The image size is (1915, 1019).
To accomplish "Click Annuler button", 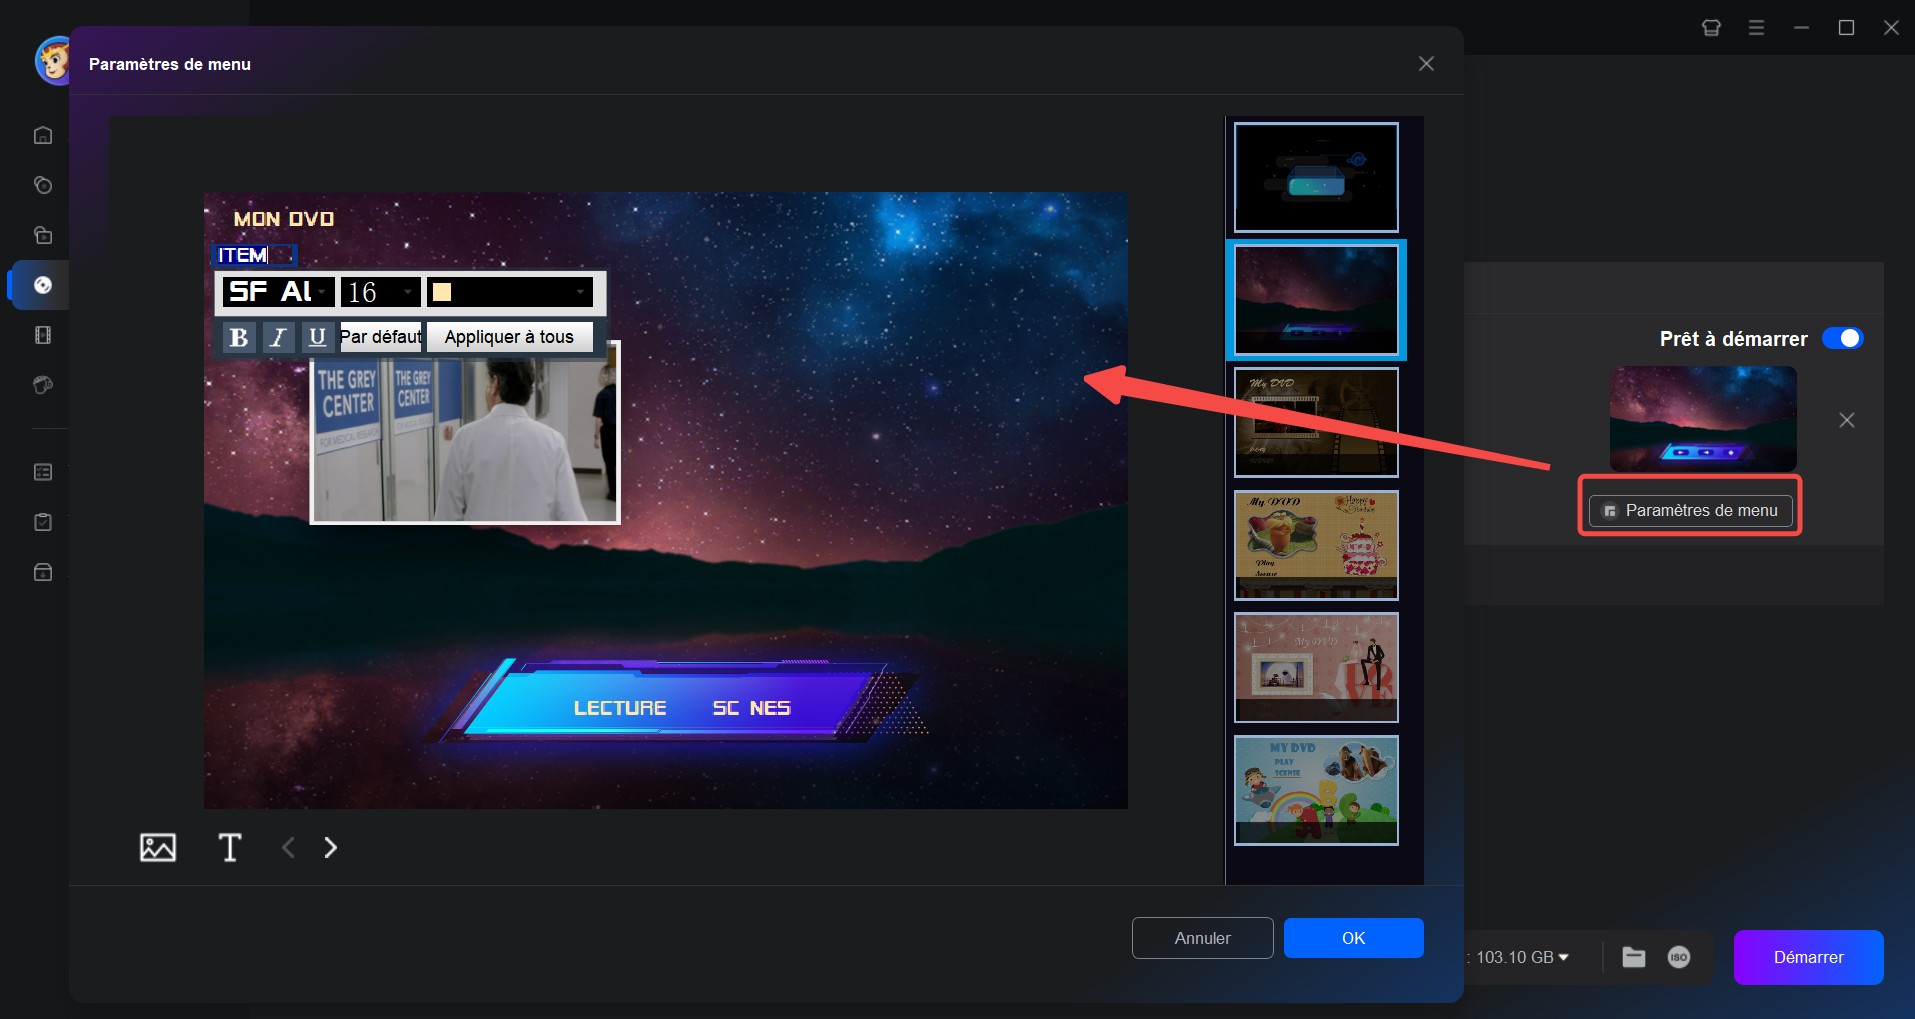I will pos(1203,938).
